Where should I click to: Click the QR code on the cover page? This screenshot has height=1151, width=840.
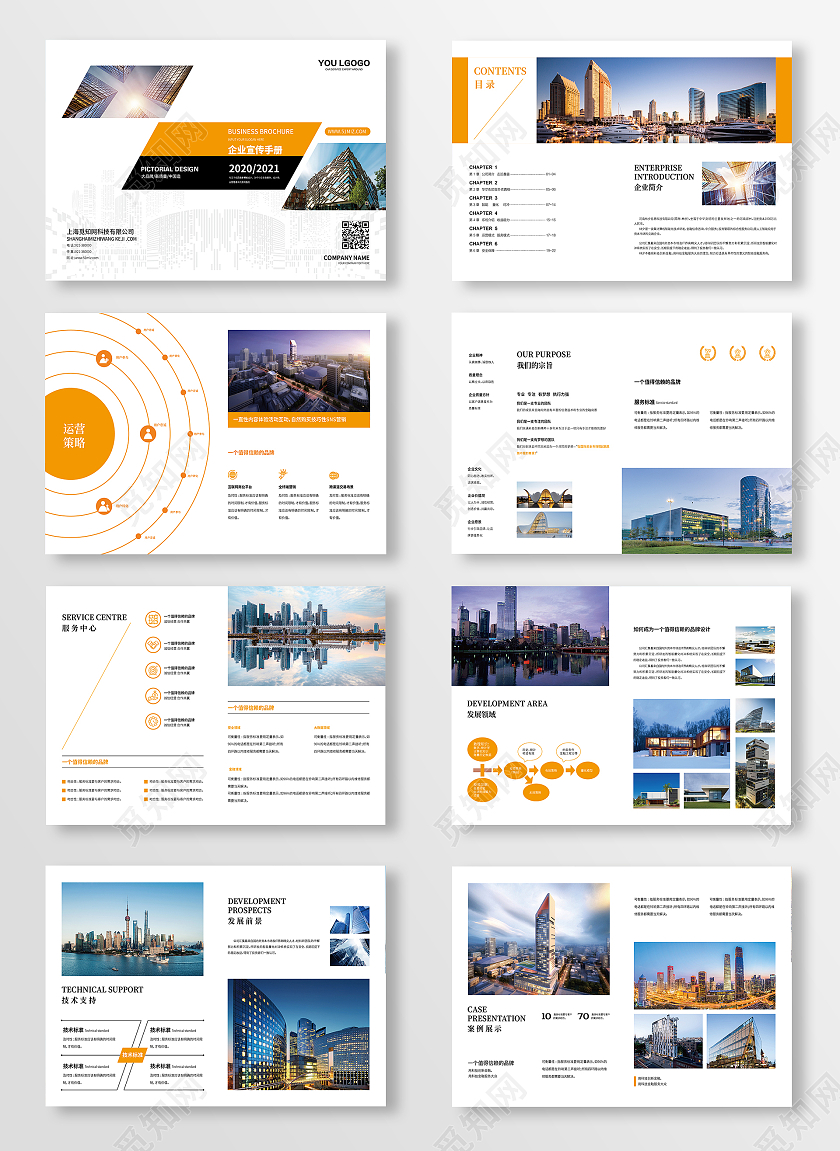pos(355,235)
